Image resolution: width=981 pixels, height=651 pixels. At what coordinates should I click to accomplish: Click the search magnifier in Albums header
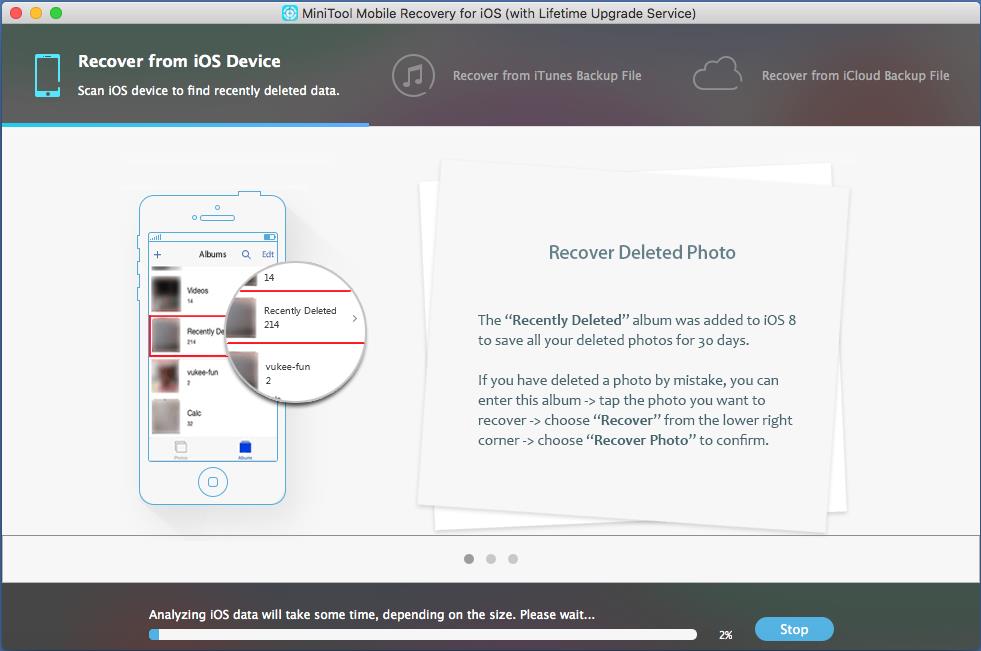247,255
